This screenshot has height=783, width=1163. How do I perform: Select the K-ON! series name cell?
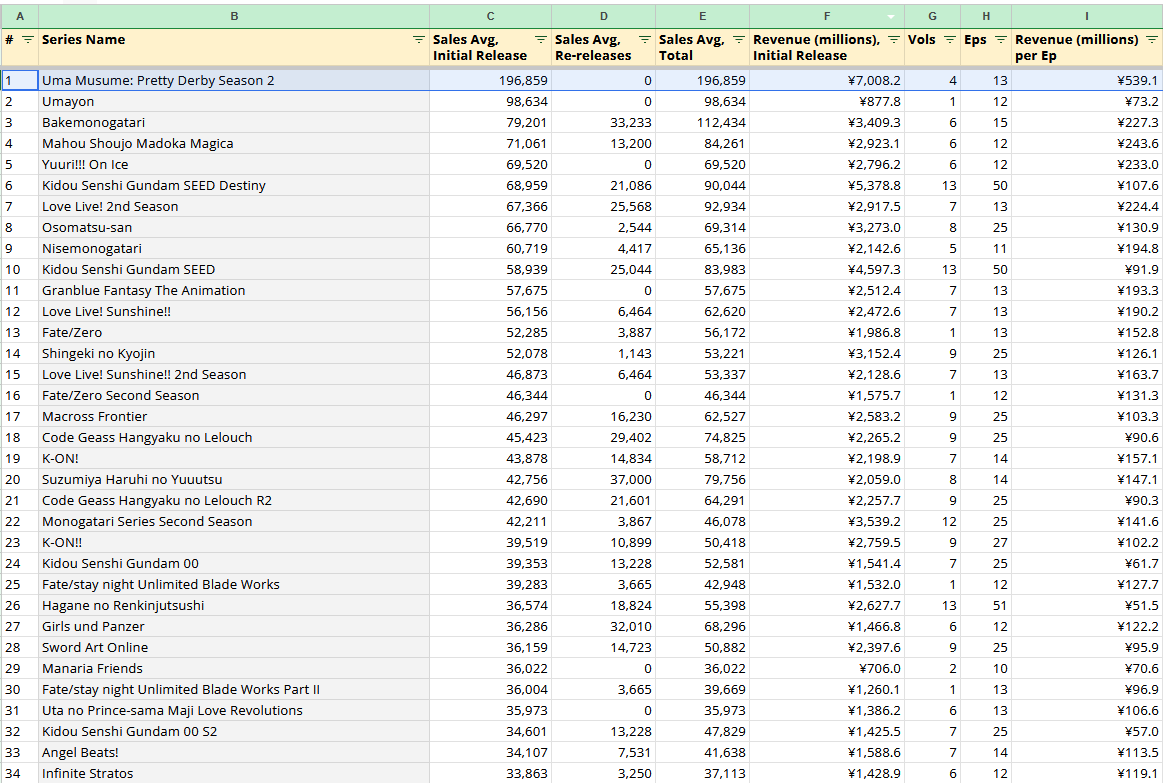pyautogui.click(x=234, y=458)
